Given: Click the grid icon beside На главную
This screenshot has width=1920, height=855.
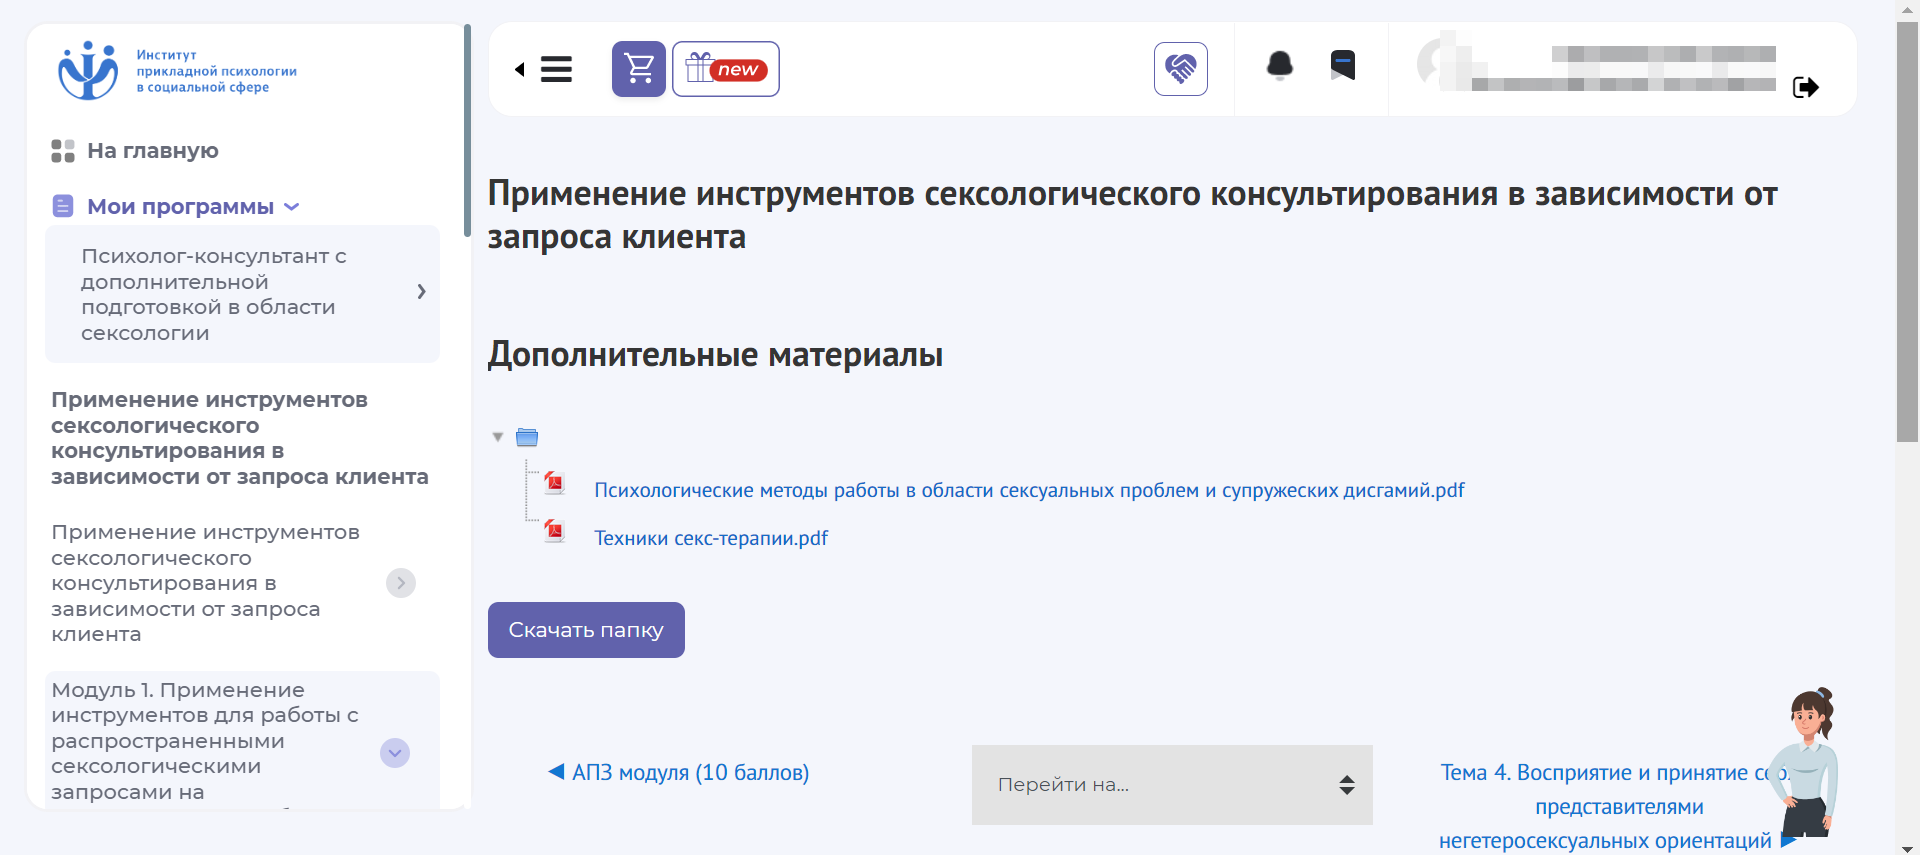Looking at the screenshot, I should pyautogui.click(x=63, y=151).
